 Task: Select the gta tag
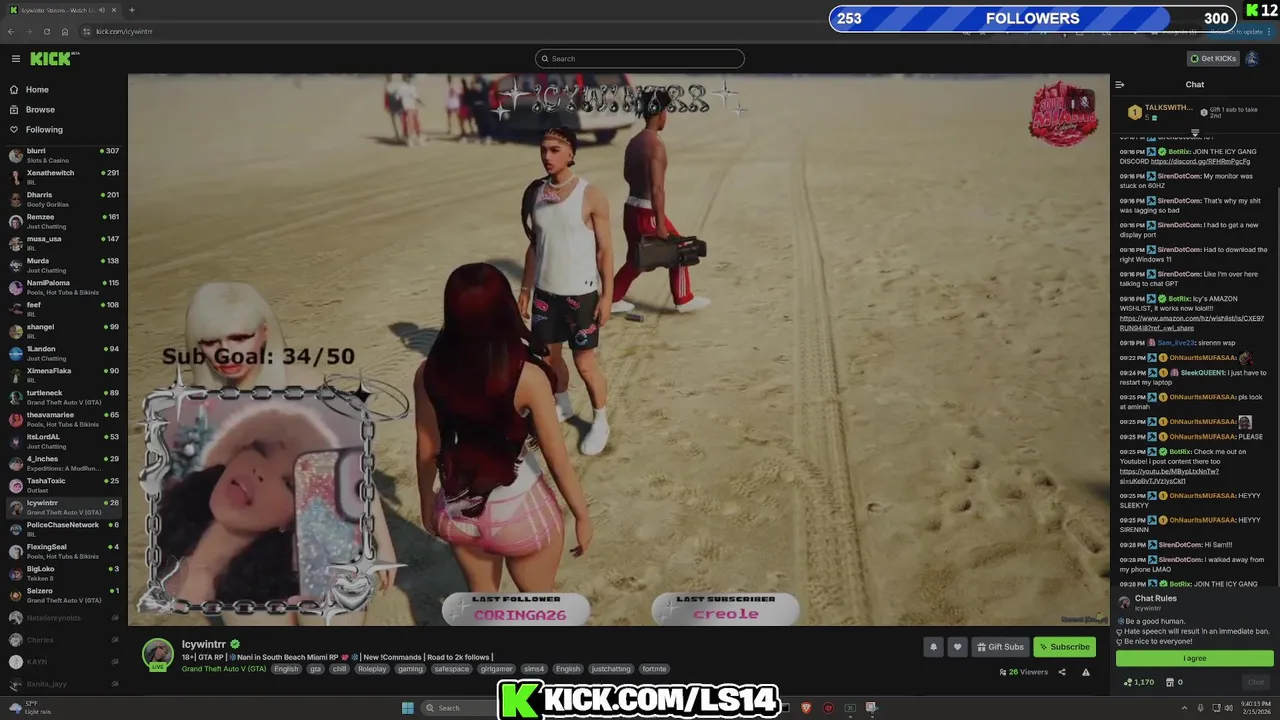point(315,669)
